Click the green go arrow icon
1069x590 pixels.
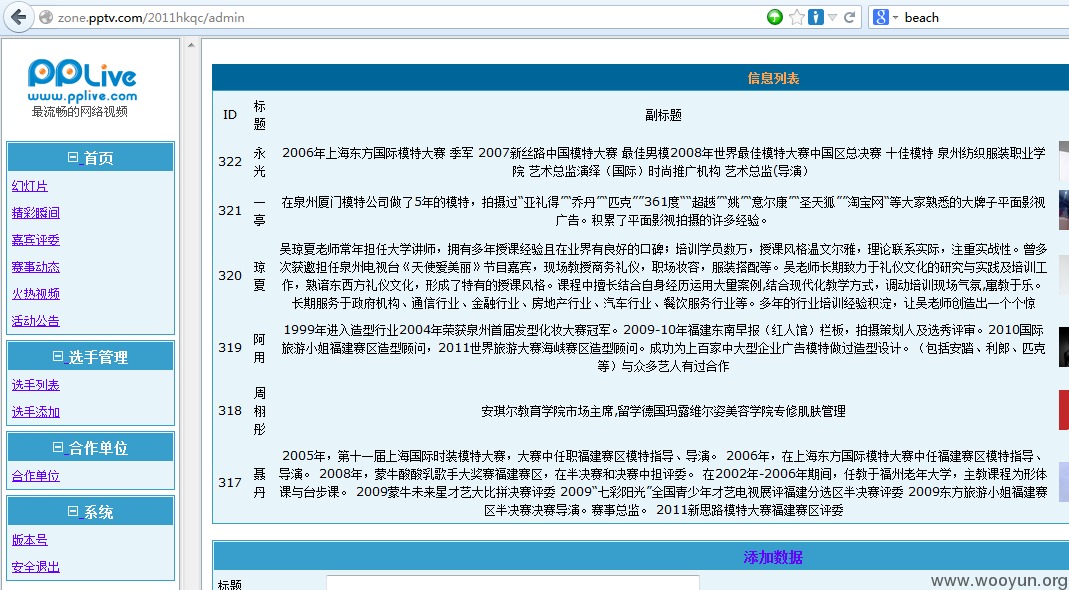(x=774, y=18)
